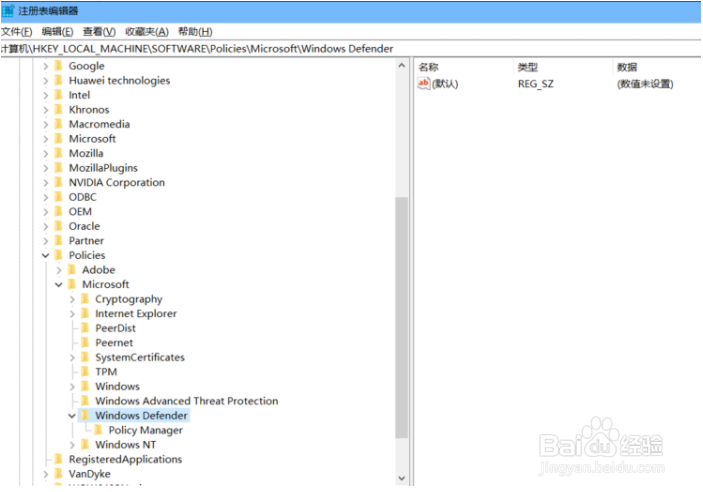Image resolution: width=703 pixels, height=492 pixels.
Task: Click the tree scrollbar down arrow
Action: click(x=402, y=478)
